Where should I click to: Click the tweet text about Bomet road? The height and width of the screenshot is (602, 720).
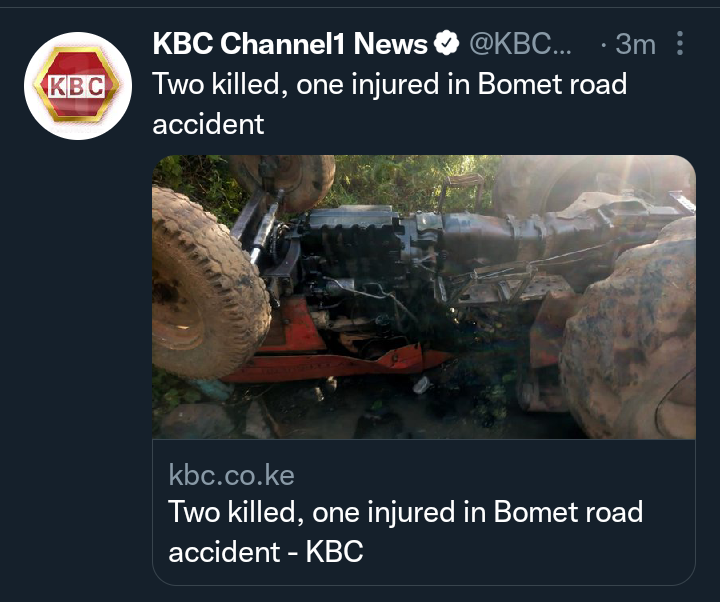point(389,104)
